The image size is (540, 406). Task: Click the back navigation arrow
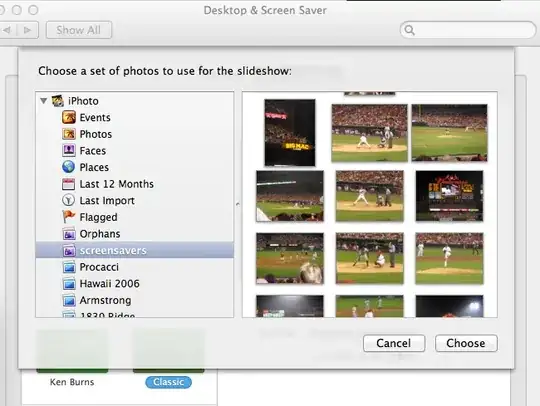(8, 30)
